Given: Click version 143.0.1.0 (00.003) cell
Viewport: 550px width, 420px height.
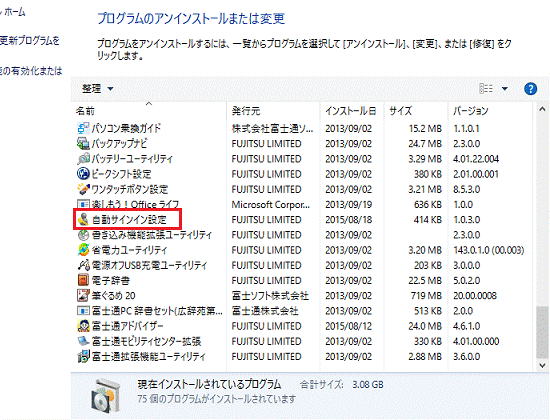Looking at the screenshot, I should pos(489,250).
